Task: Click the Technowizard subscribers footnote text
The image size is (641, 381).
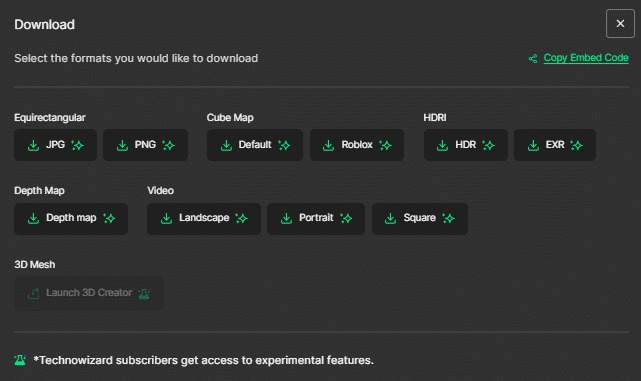Action: (x=204, y=361)
